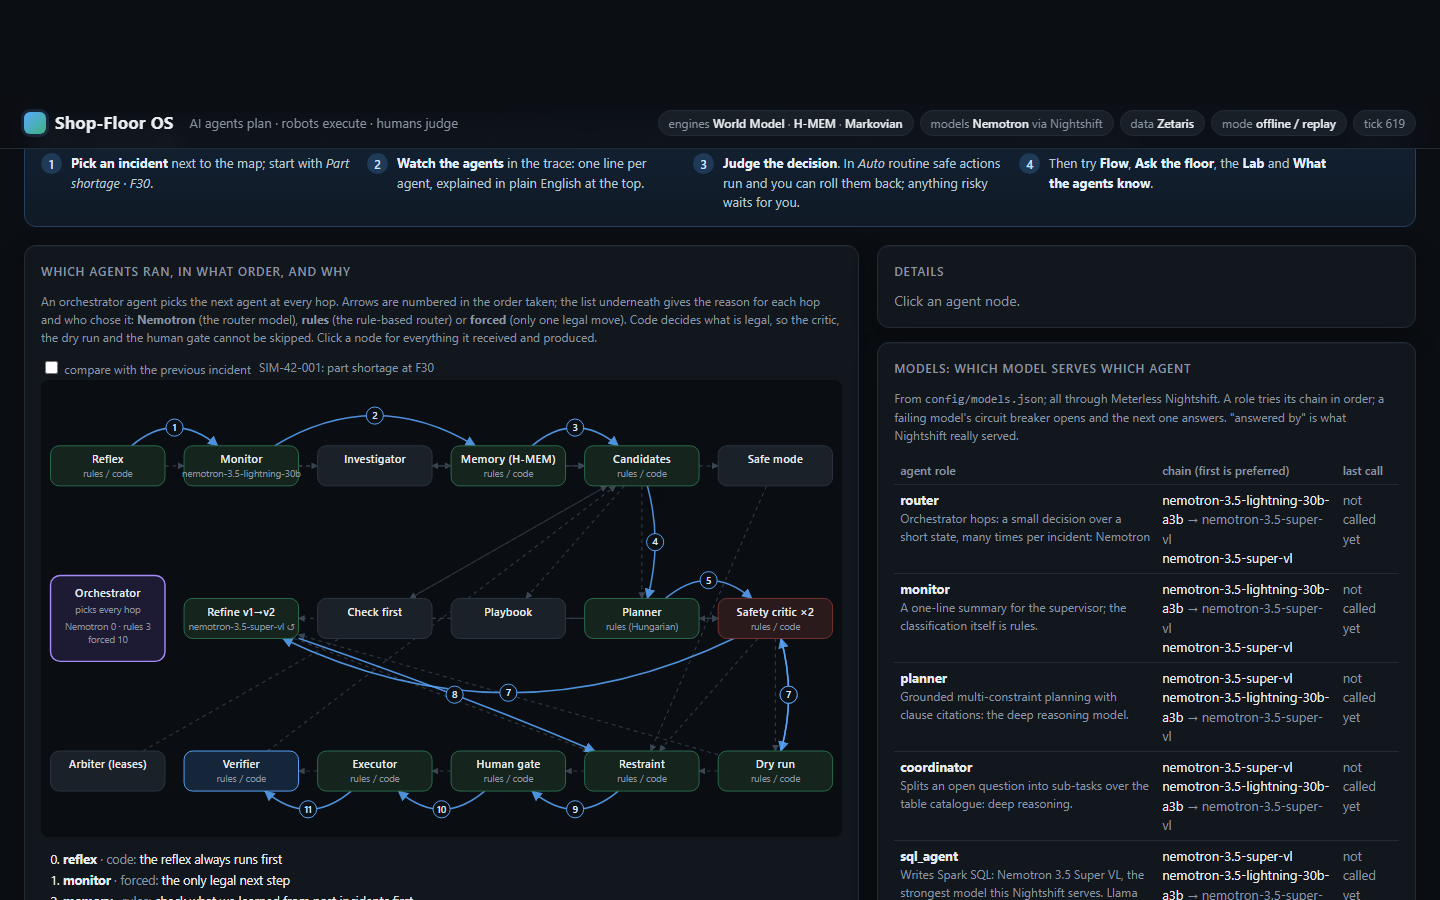Select the Restraint node
Image resolution: width=1440 pixels, height=900 pixels.
642,771
